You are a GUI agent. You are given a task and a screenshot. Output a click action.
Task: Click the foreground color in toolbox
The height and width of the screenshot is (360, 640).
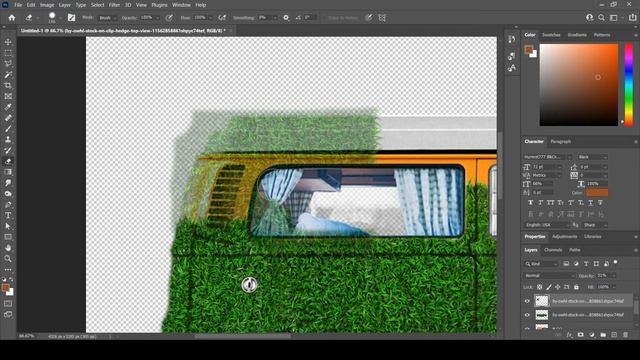[x=6, y=288]
